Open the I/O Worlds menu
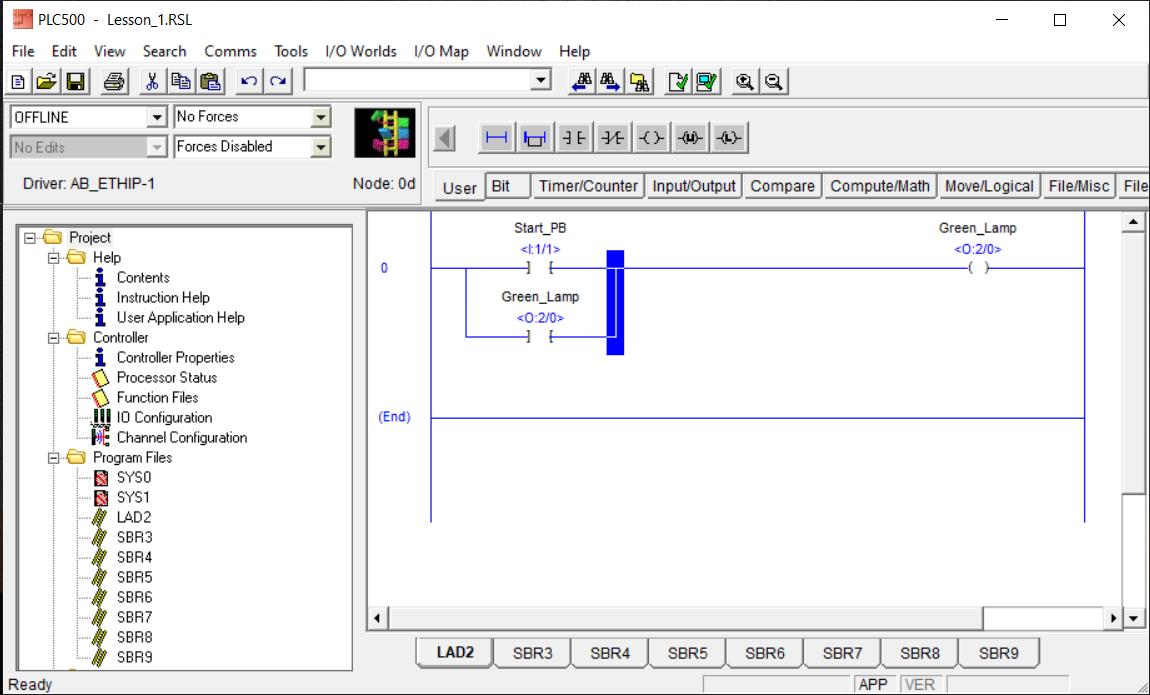This screenshot has width=1150, height=695. pos(361,51)
